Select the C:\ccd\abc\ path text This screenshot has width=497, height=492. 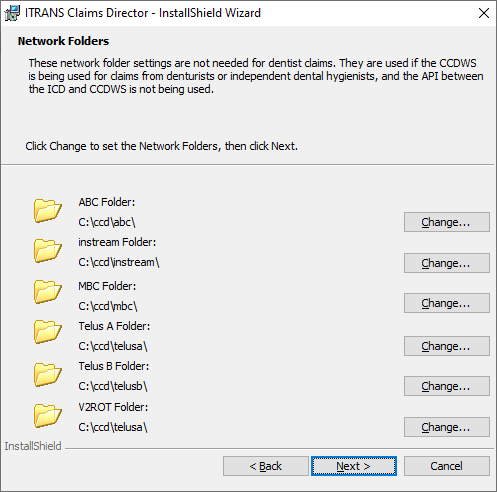coord(107,222)
